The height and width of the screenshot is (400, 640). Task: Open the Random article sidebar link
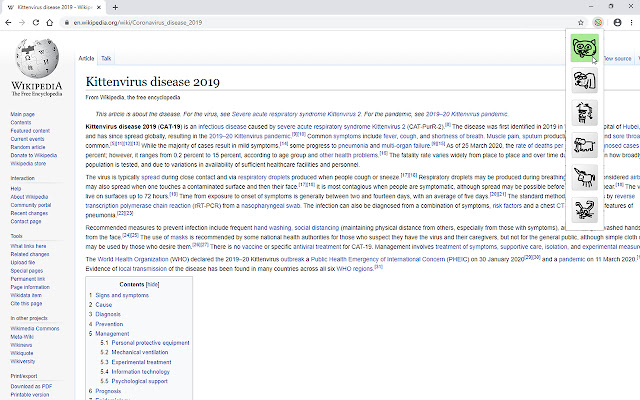(28, 146)
